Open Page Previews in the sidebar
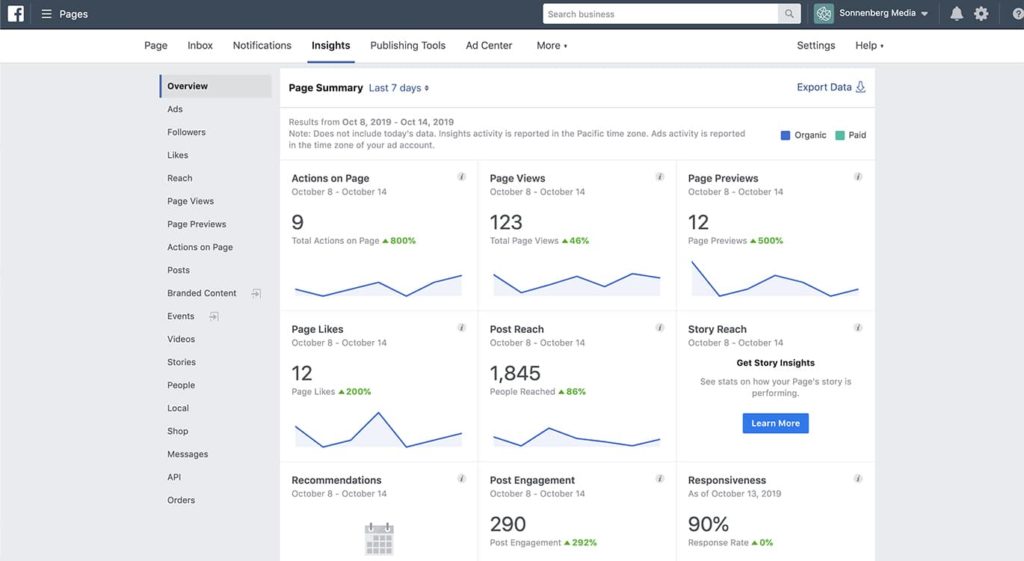Screen dimensions: 1024x561 coord(197,224)
